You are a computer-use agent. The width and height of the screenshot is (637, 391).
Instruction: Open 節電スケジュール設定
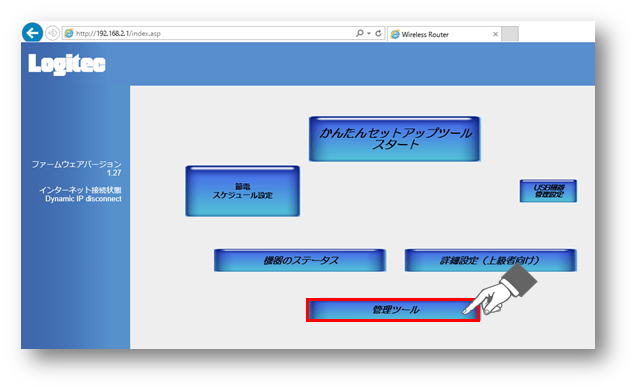(x=243, y=191)
